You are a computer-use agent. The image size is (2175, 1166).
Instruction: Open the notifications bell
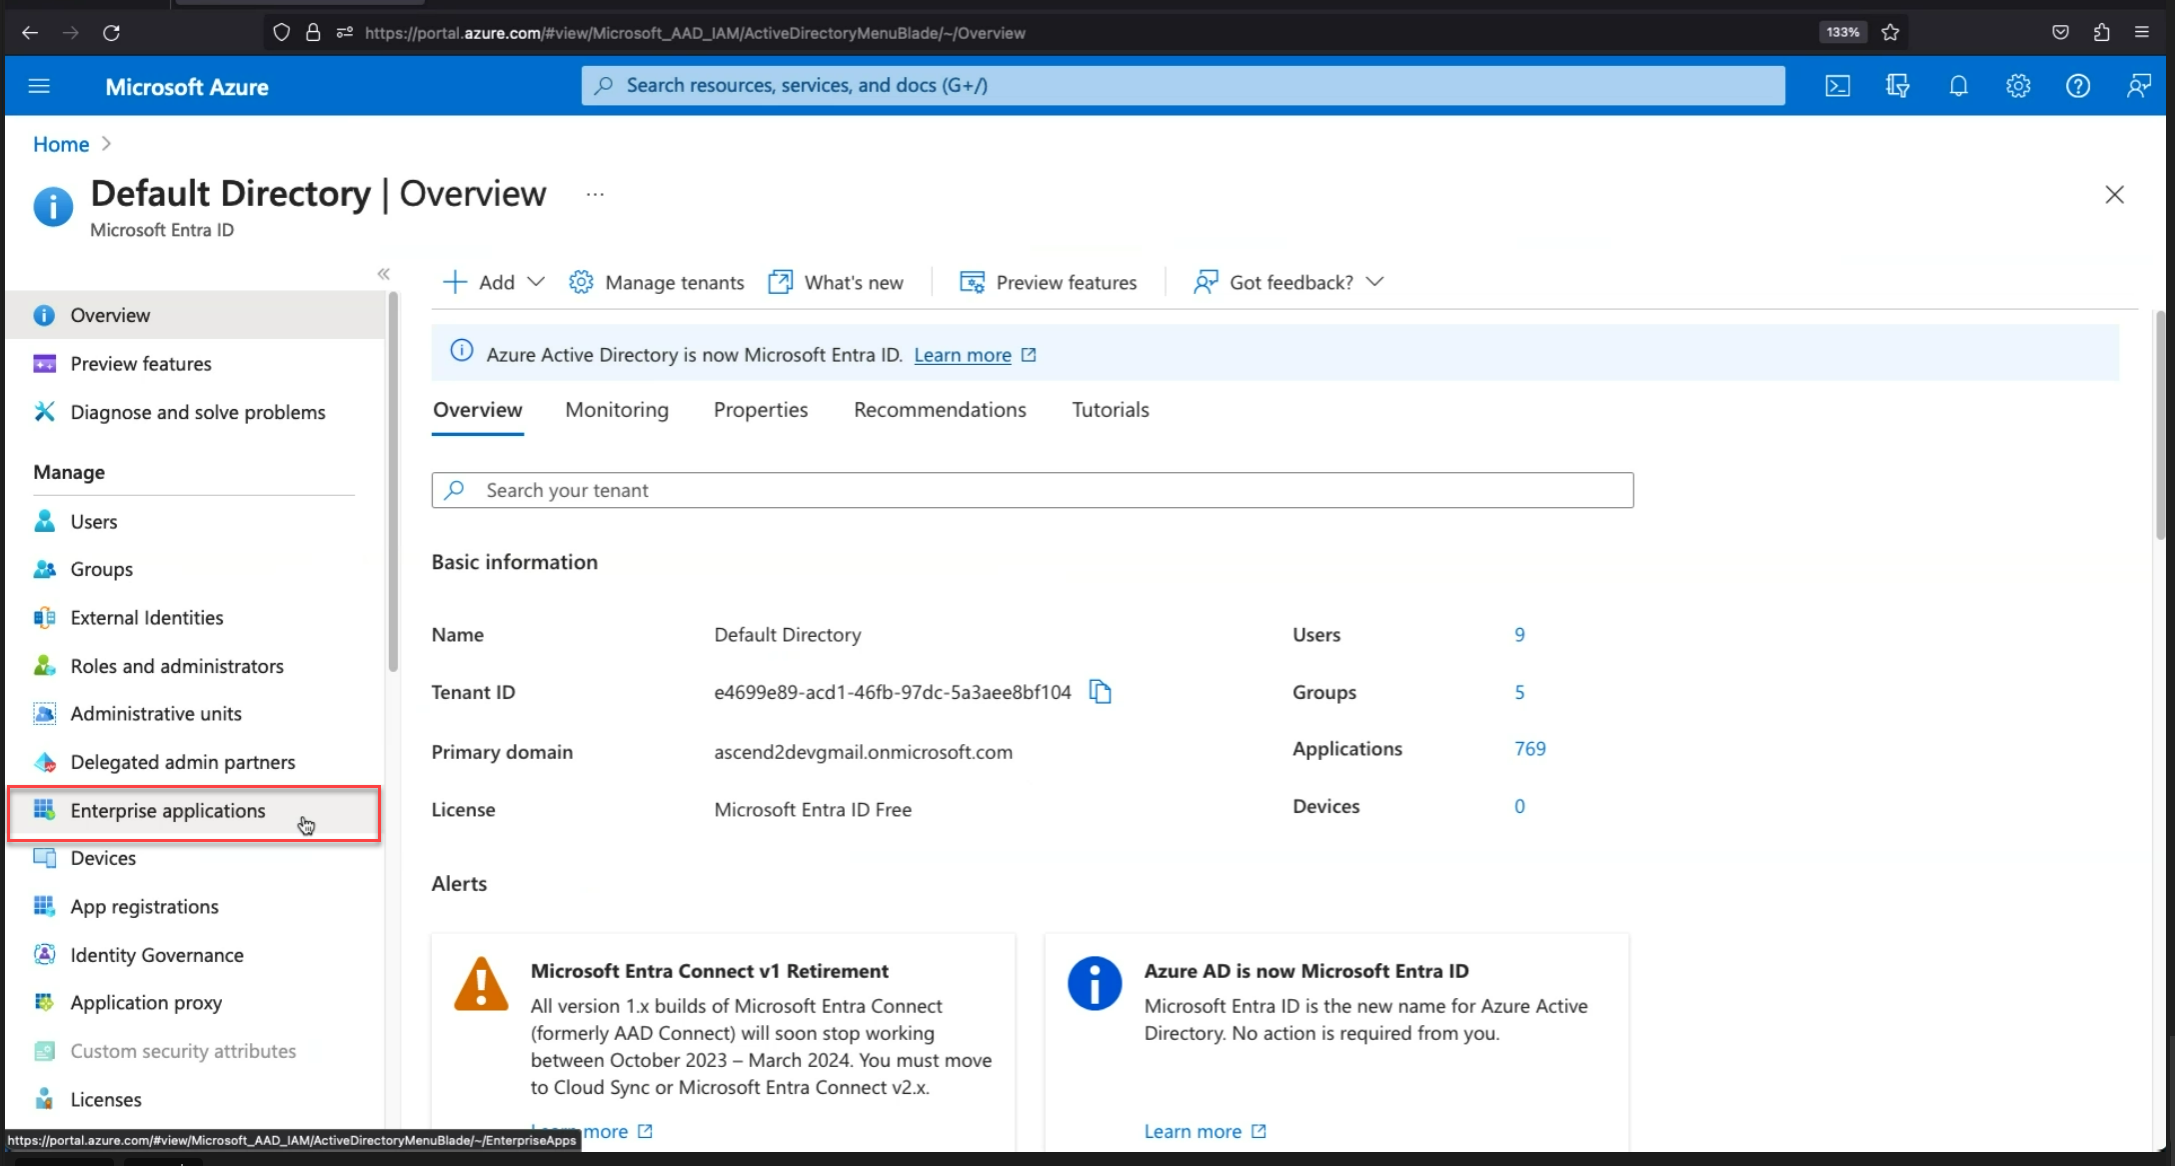point(1958,86)
